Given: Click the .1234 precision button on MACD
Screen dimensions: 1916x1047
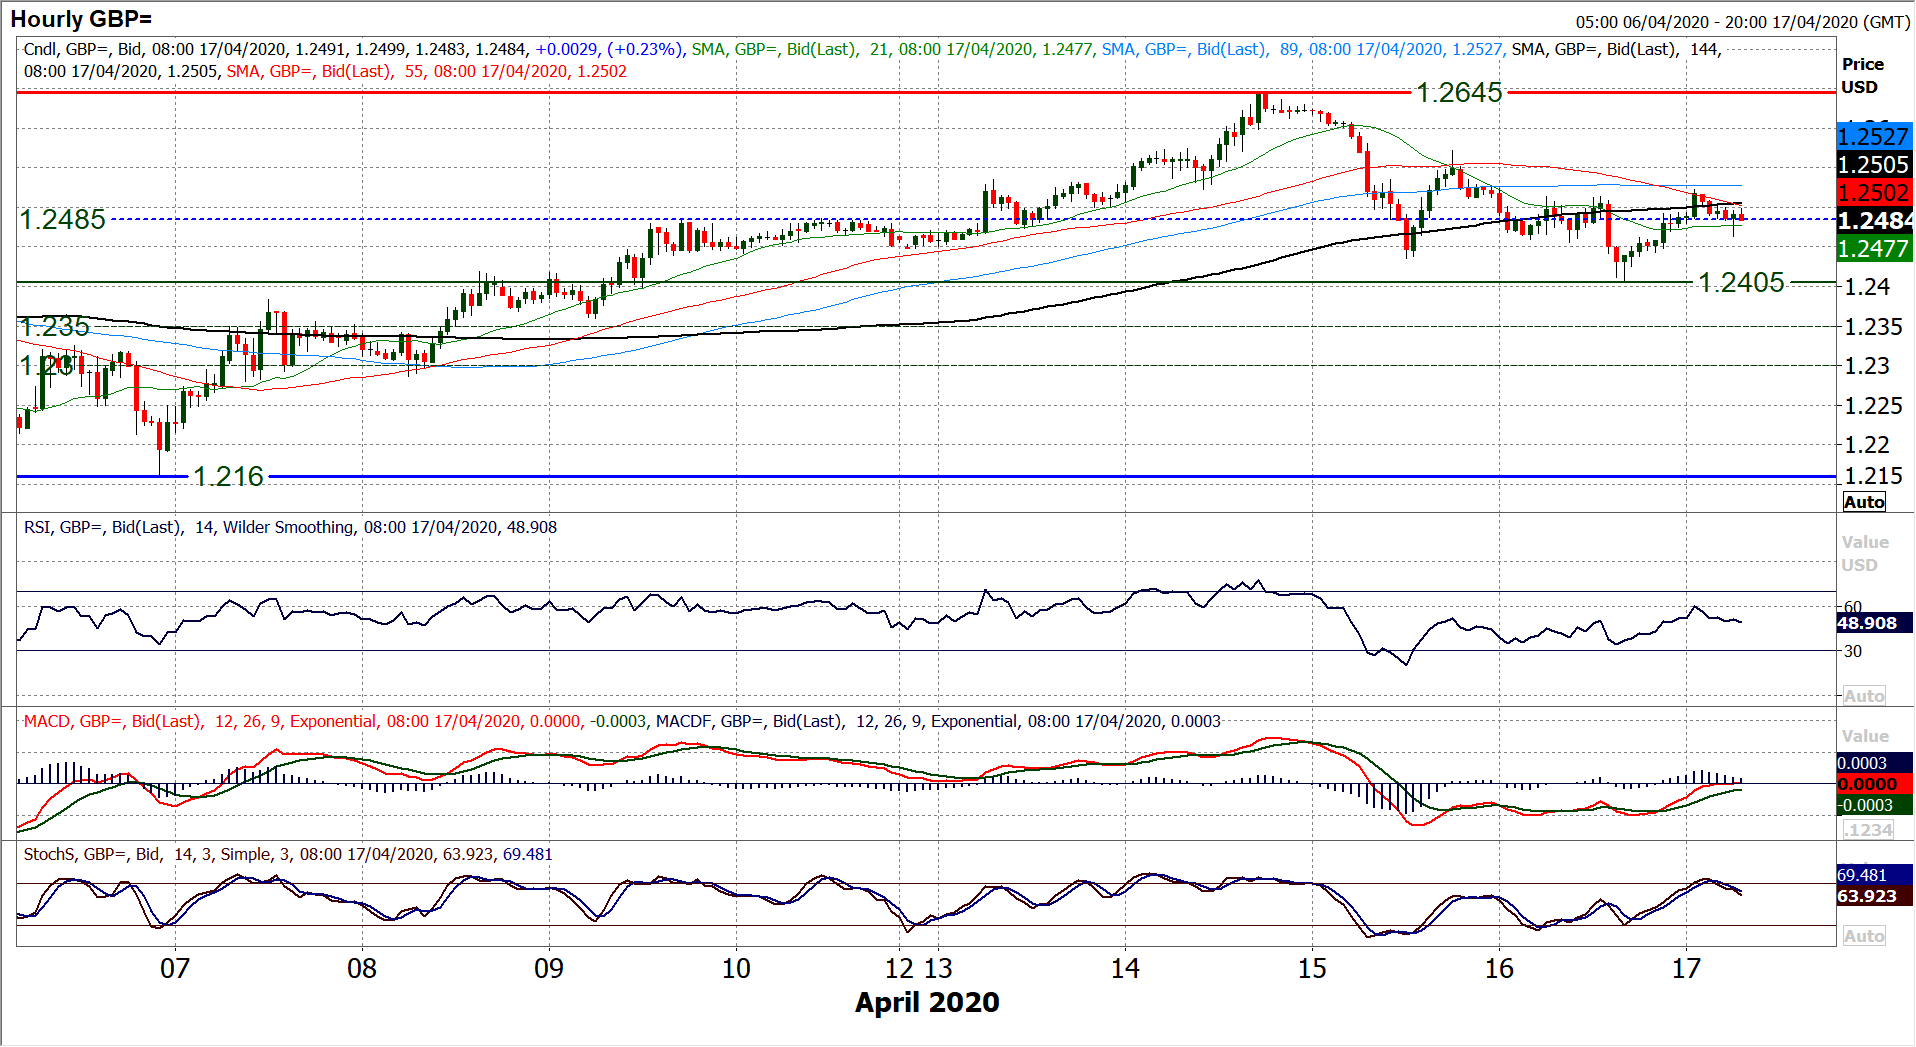Looking at the screenshot, I should point(1867,830).
